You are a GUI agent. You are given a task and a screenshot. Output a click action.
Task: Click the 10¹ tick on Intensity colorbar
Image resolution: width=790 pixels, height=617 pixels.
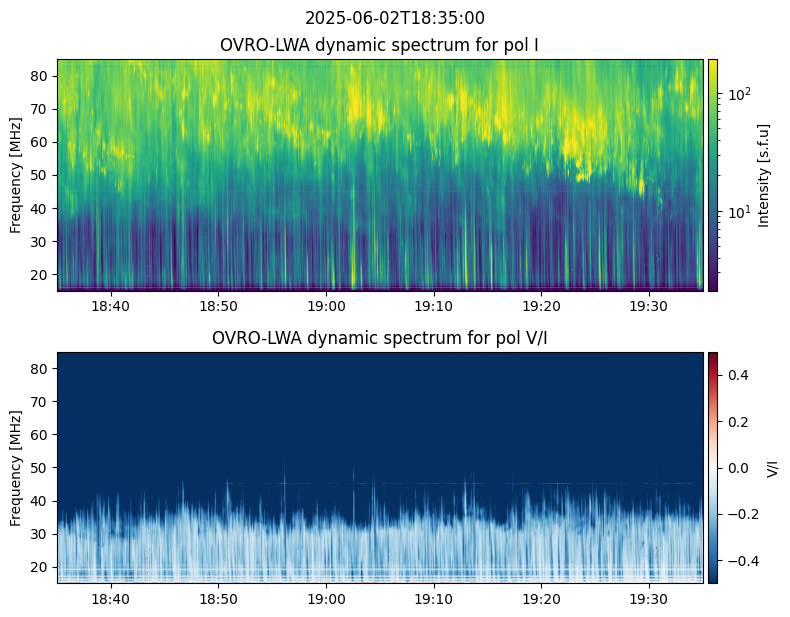coord(738,211)
